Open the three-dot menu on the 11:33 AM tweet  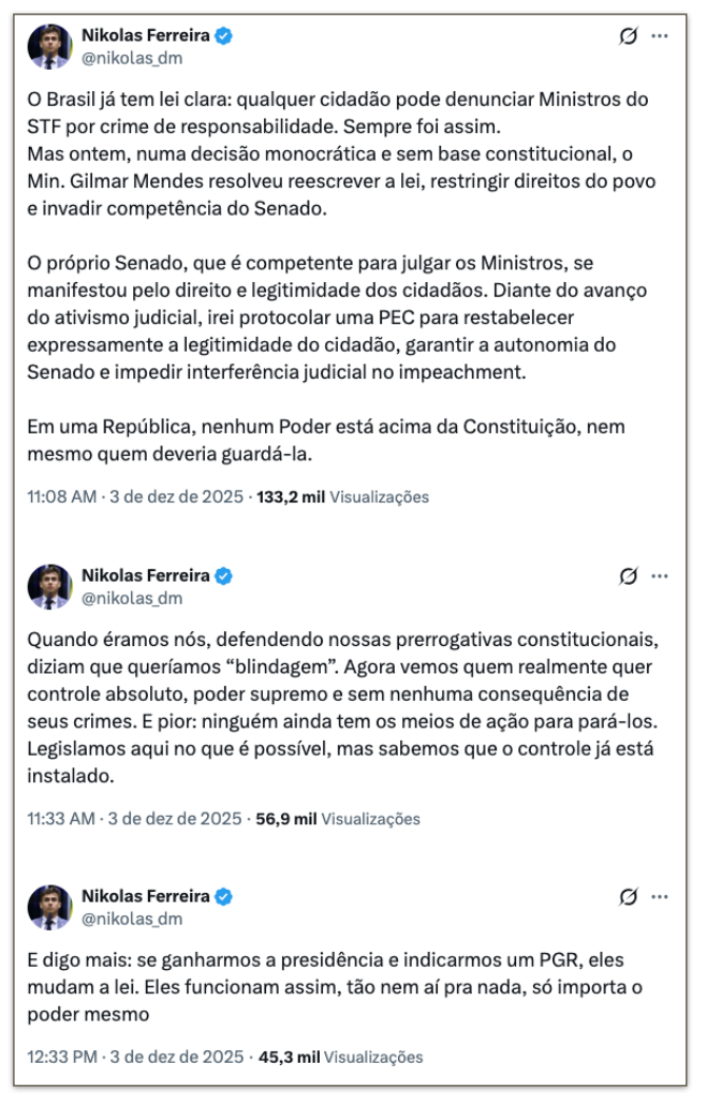click(x=660, y=577)
